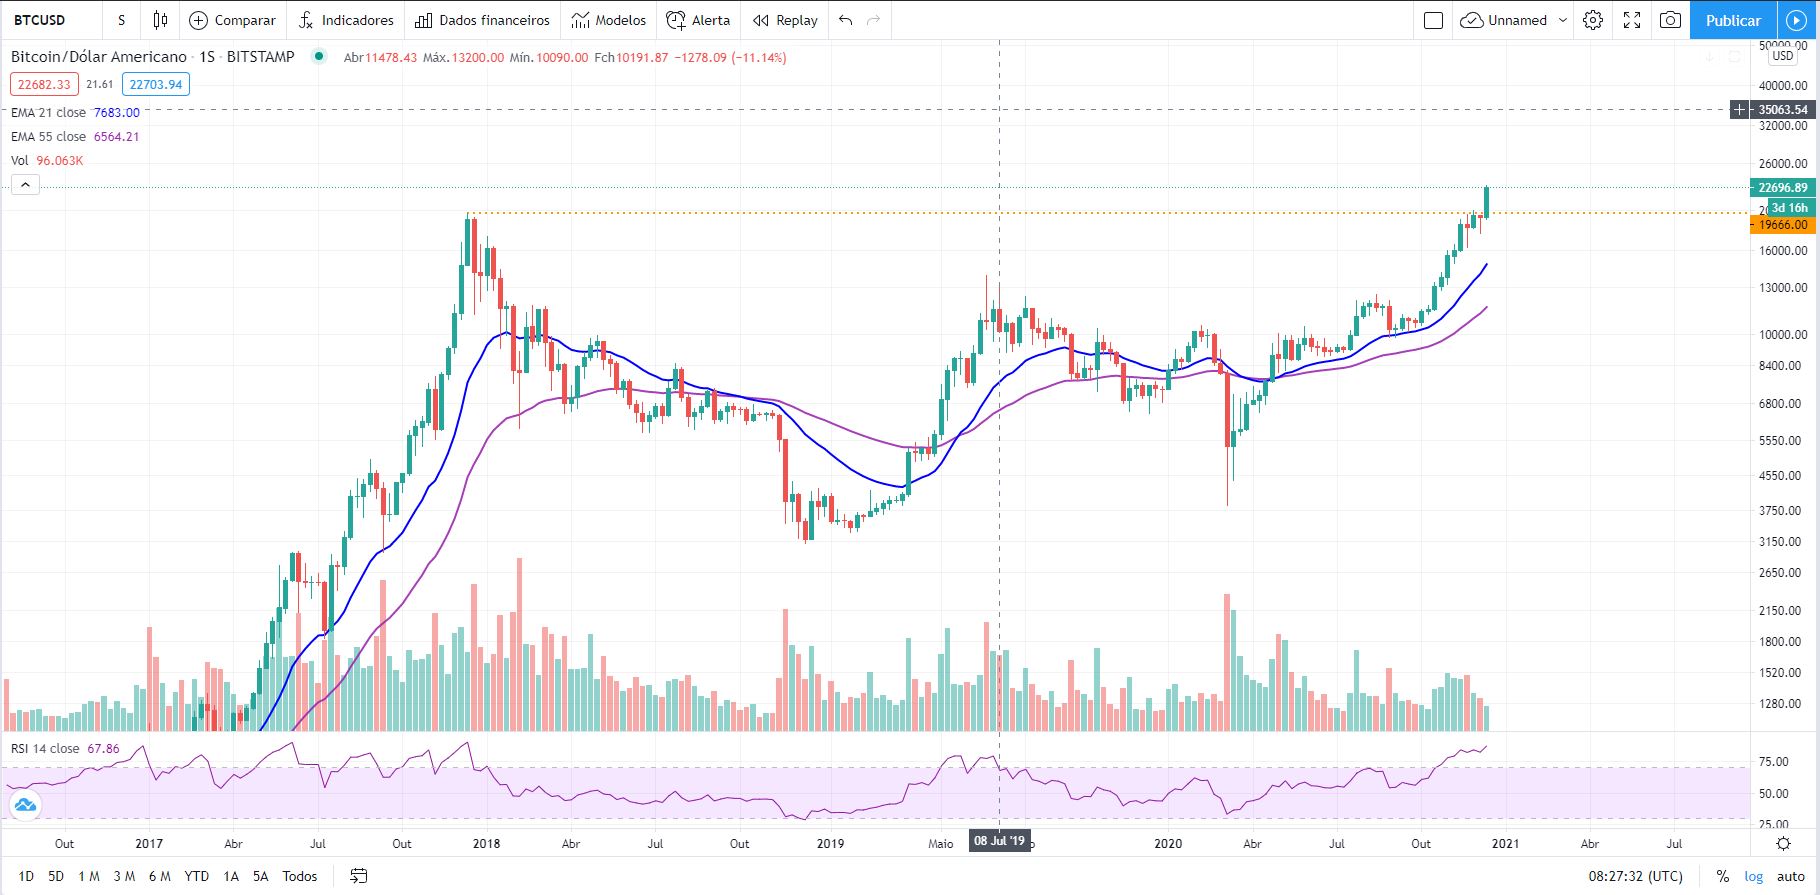Expand the Unnamed layout dropdown arrow

pyautogui.click(x=1563, y=20)
